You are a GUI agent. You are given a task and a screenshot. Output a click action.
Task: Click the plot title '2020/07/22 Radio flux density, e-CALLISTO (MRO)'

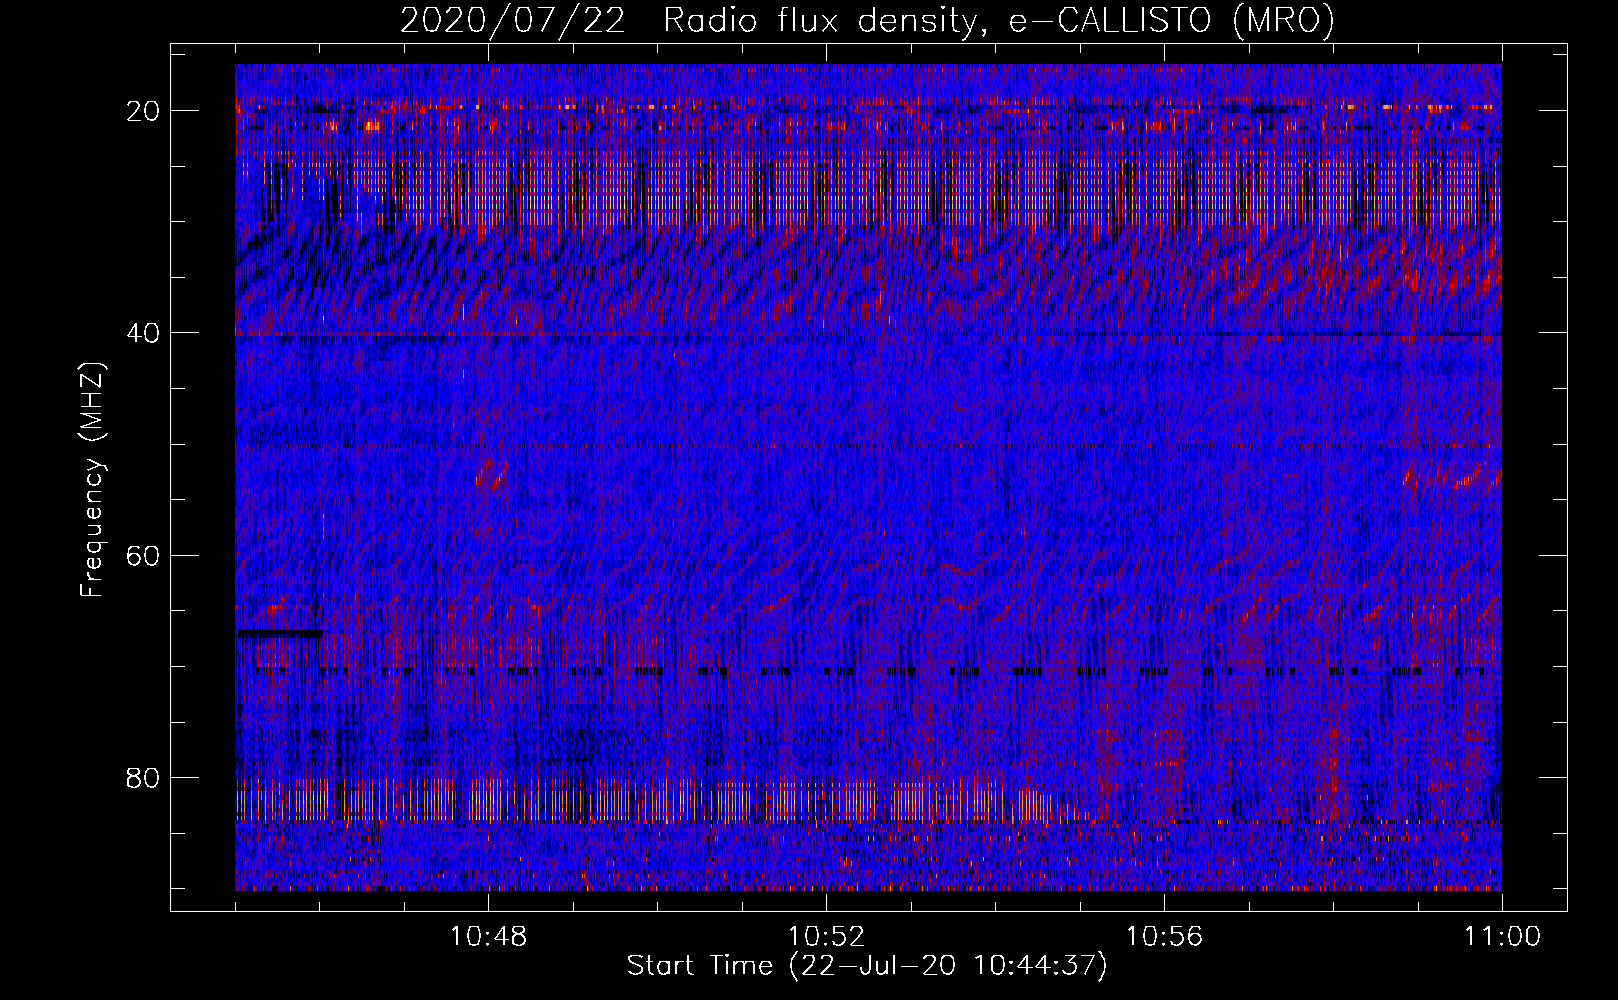[867, 20]
